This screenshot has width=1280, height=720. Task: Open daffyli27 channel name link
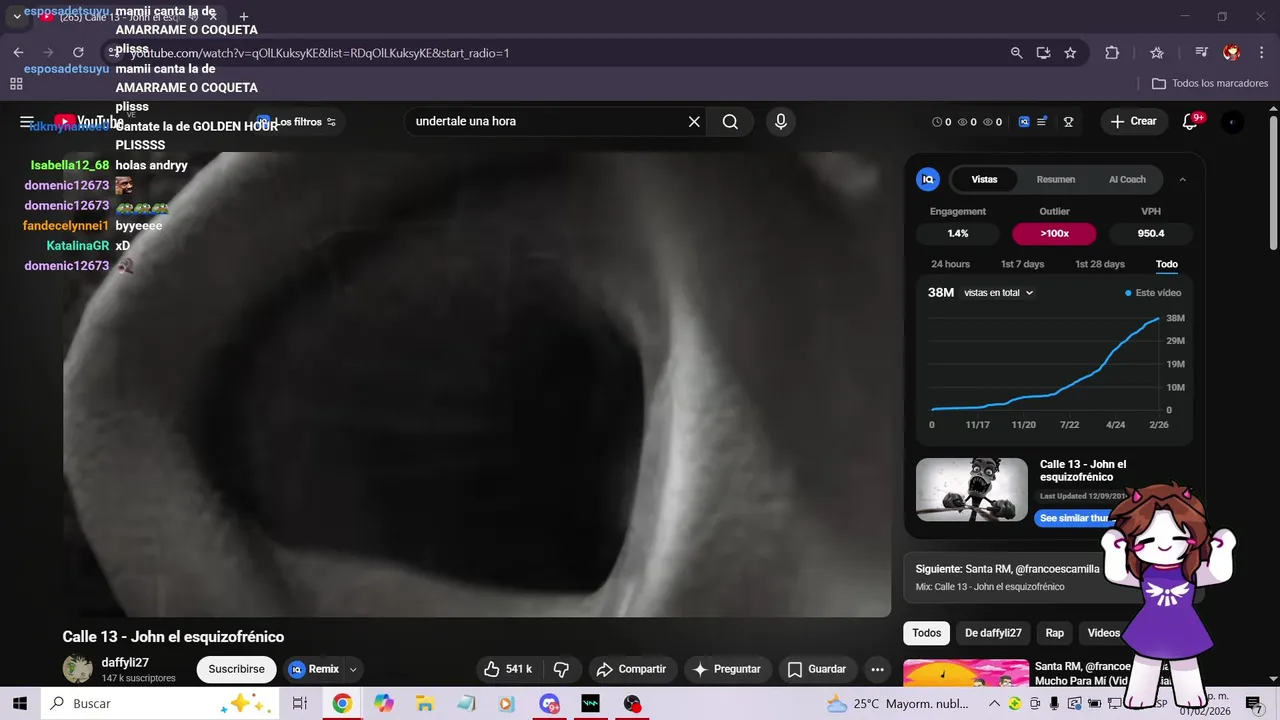125,663
